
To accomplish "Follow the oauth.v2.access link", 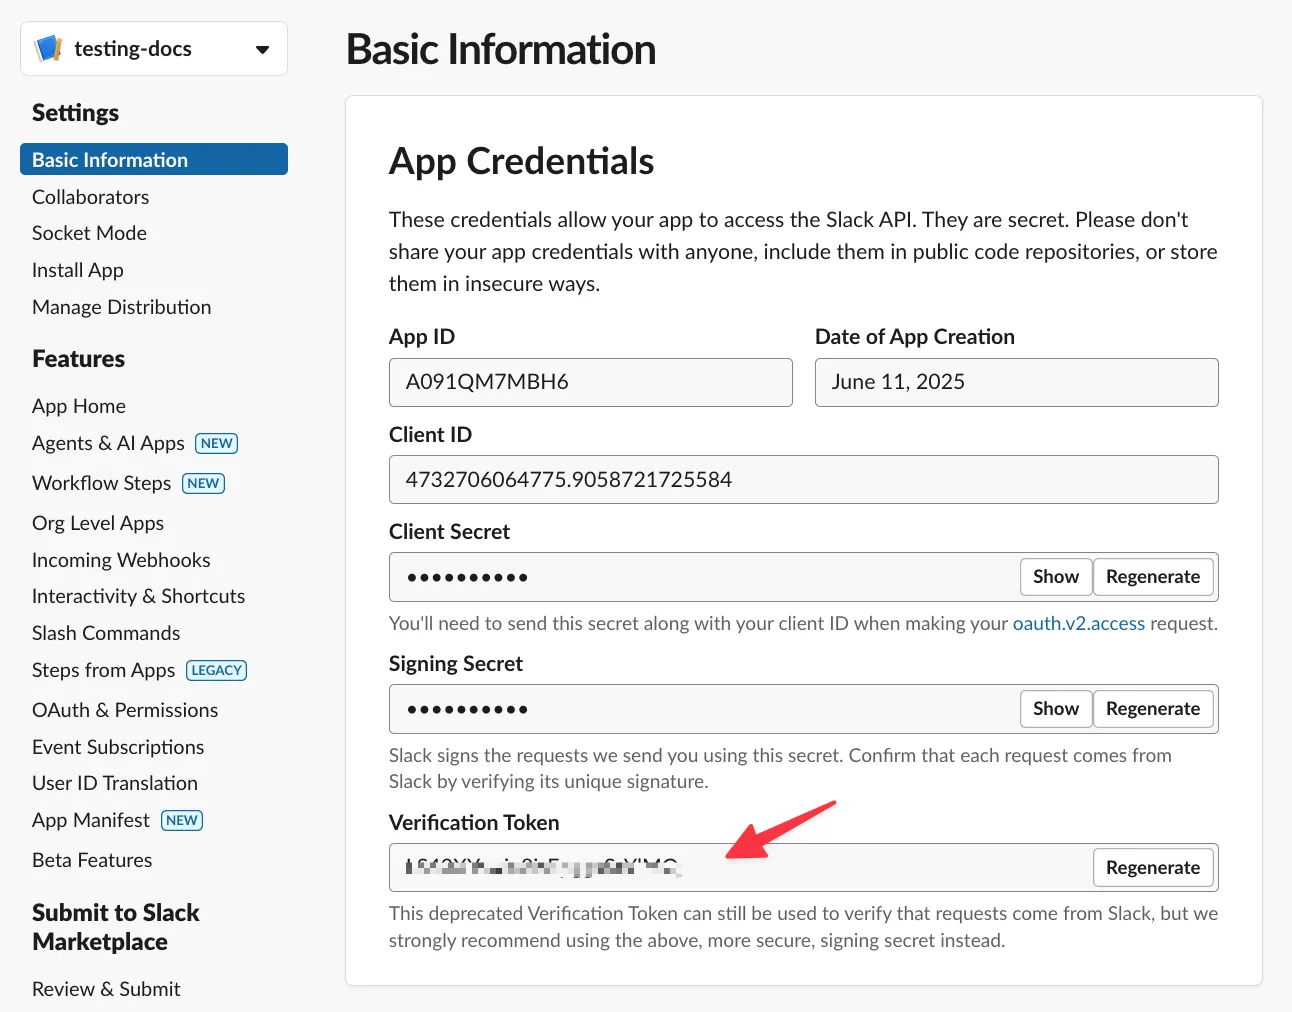I will click(1078, 624).
